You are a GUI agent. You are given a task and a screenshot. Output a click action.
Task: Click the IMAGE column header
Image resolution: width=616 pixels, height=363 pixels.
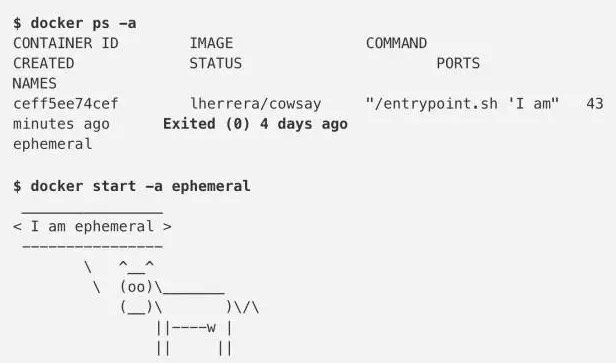[x=211, y=43]
